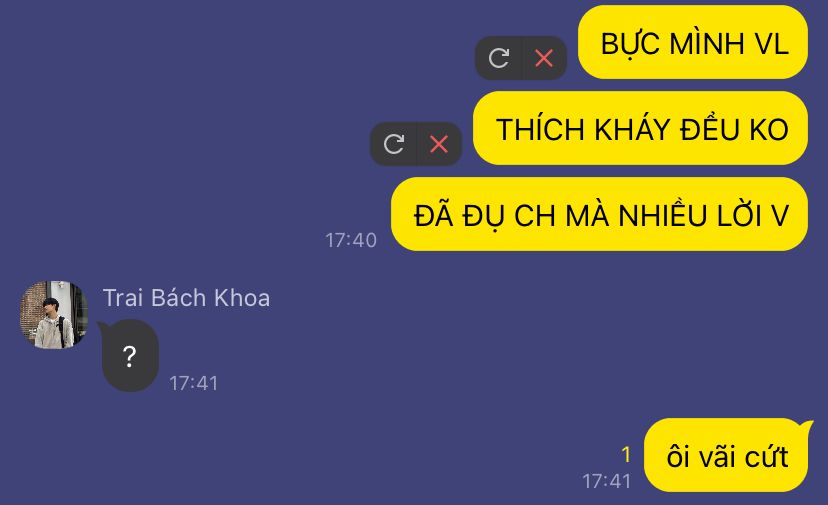
Task: Remove failed "THÍCH KHÁY ĐỂU KO" with red X
Action: point(439,144)
